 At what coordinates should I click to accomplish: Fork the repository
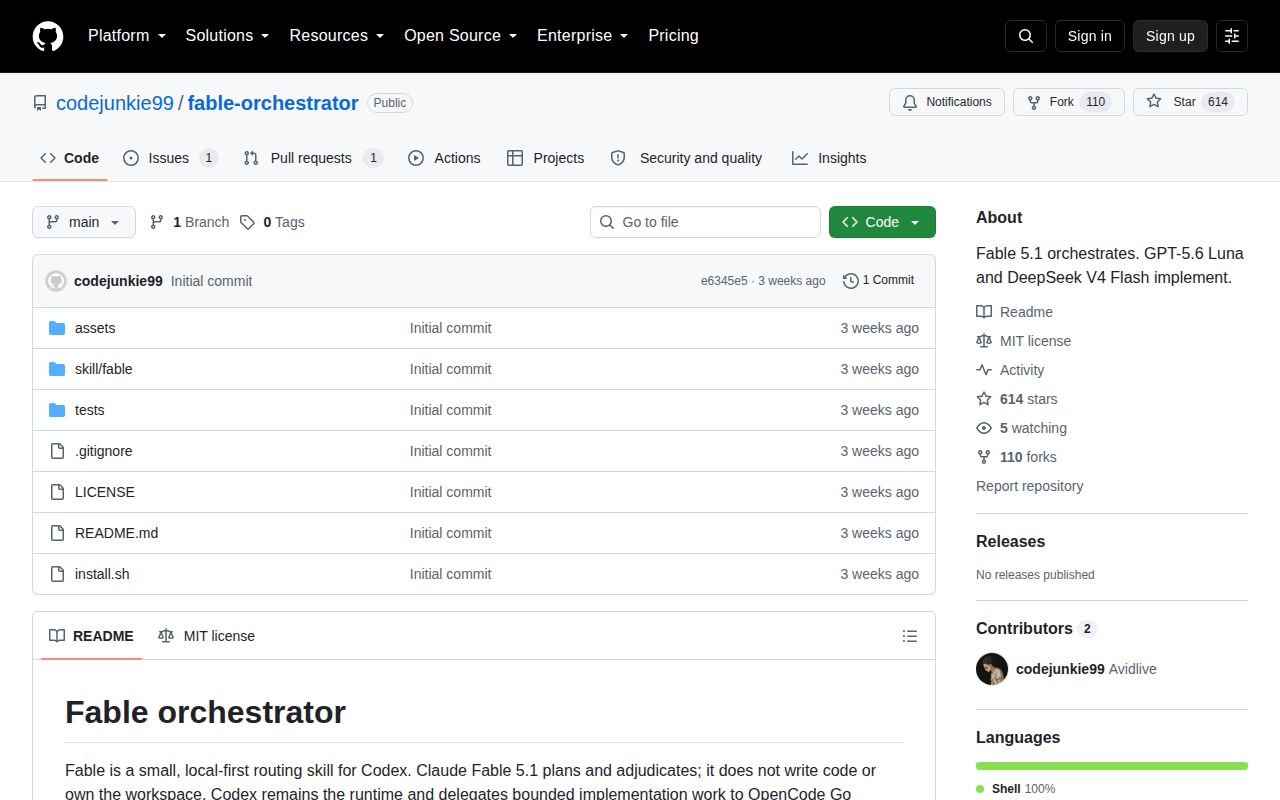[x=1069, y=102]
